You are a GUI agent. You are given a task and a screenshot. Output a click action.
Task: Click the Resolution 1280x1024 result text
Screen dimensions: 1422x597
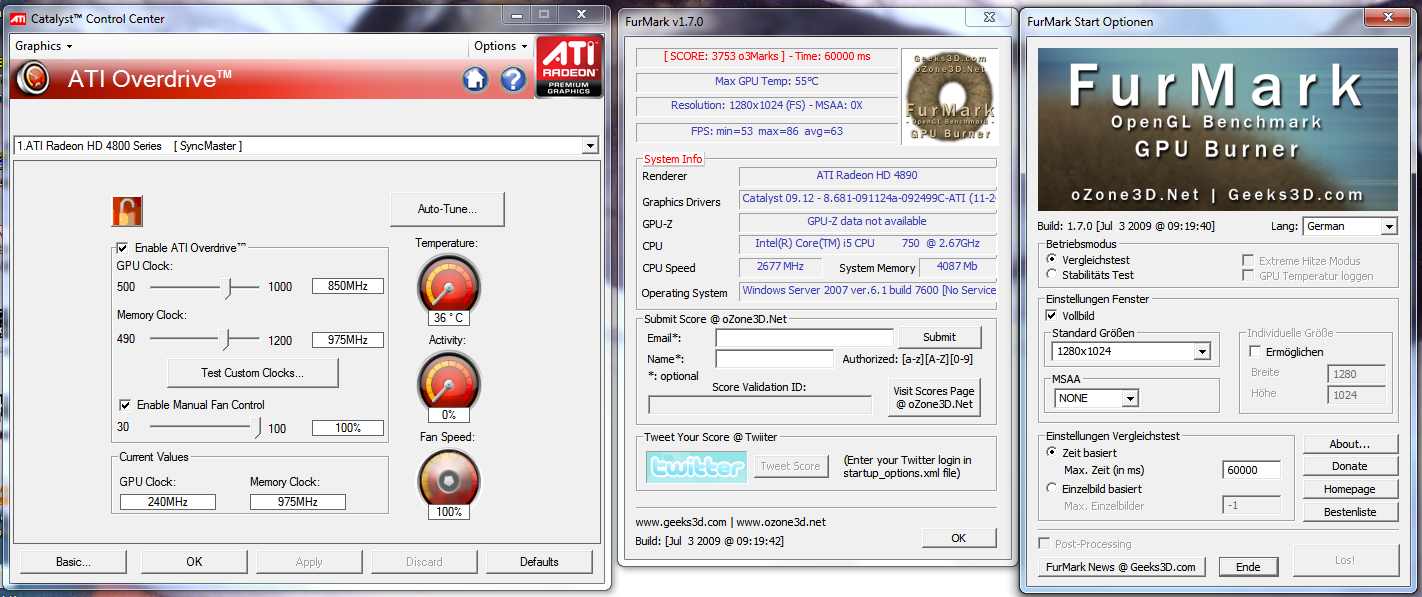[x=767, y=105]
